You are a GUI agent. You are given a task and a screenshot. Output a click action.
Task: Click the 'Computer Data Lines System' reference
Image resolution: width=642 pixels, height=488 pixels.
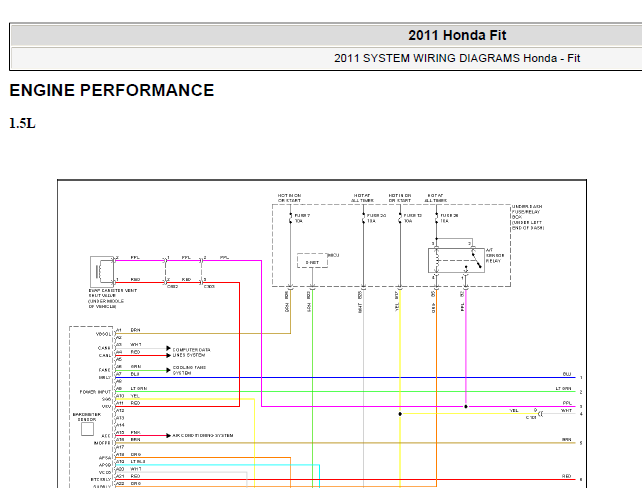click(x=191, y=352)
